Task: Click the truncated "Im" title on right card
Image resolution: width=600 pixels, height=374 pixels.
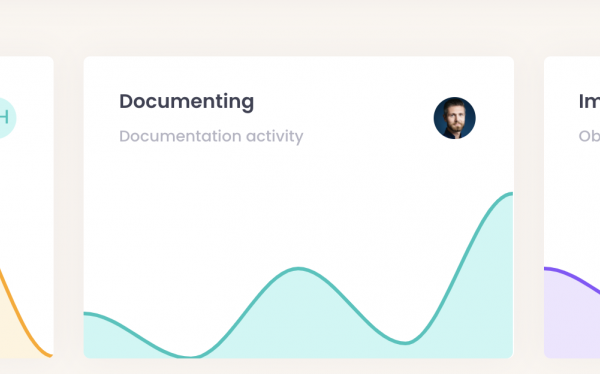Action: (x=589, y=102)
